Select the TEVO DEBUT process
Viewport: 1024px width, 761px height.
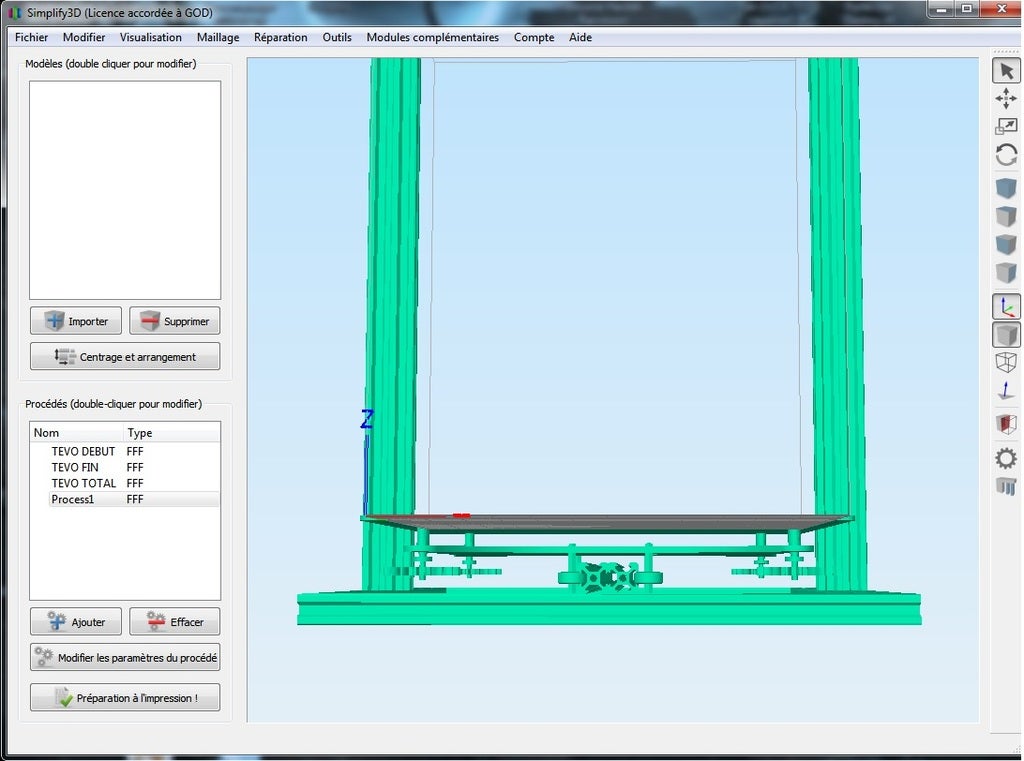coord(83,452)
